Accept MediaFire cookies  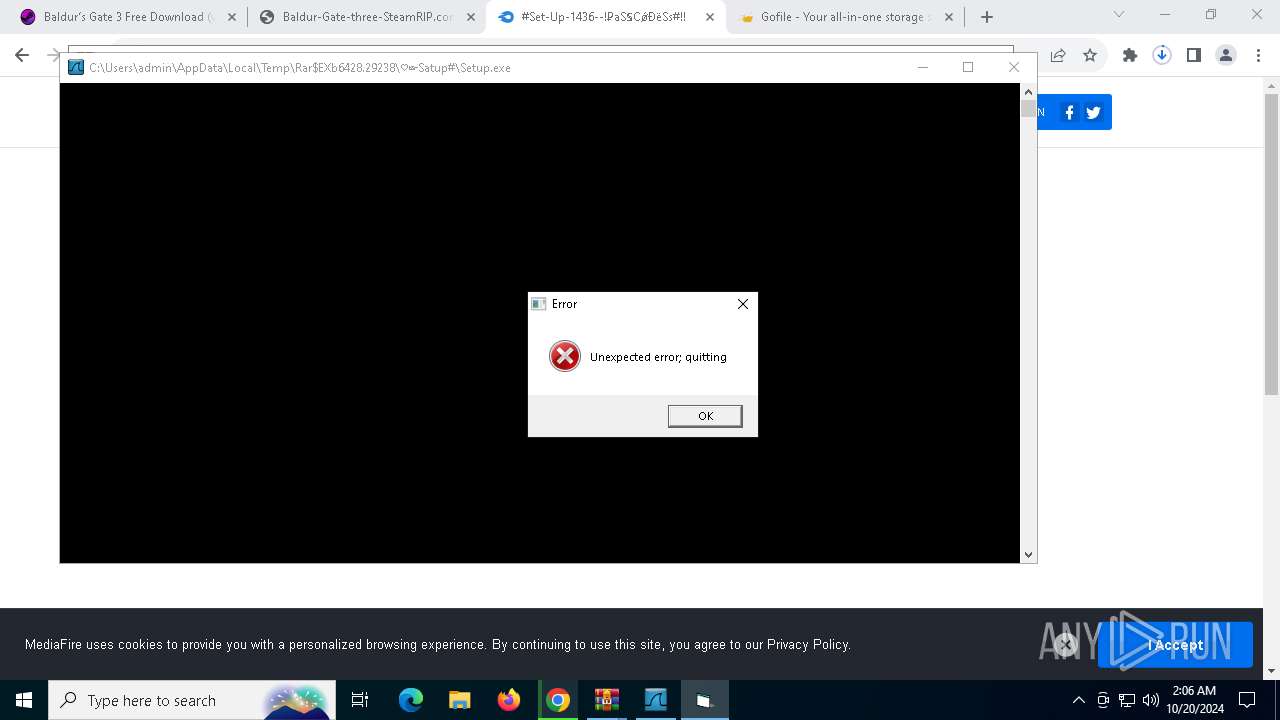tap(1175, 645)
